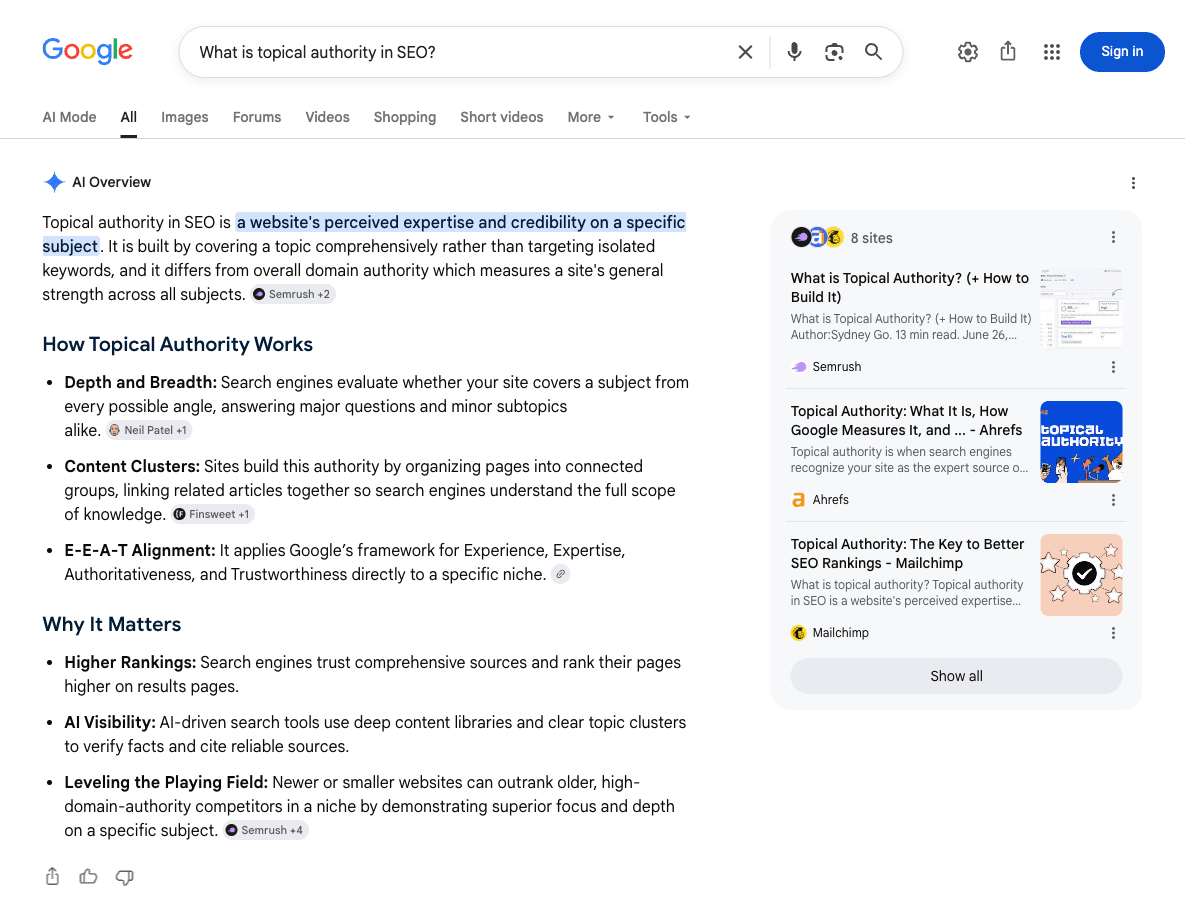Click the AI Overview sparkle icon
This screenshot has height=905, width=1185.
54,182
